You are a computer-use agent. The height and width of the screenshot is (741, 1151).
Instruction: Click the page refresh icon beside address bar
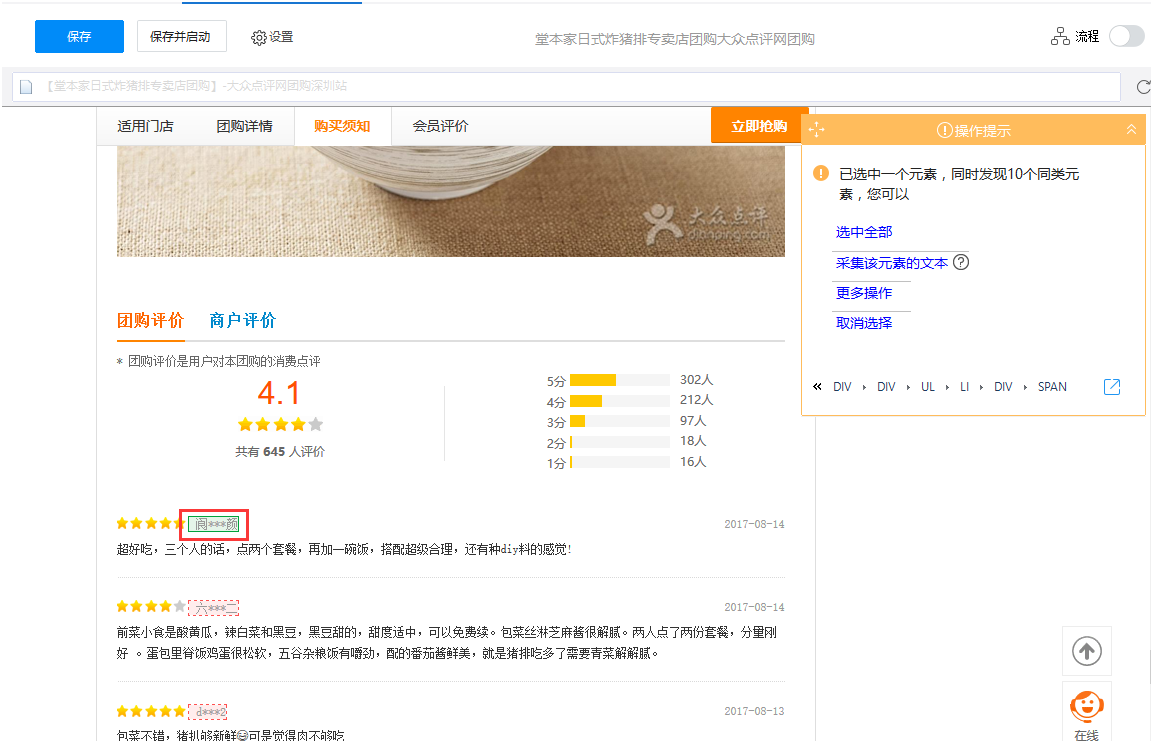1143,87
